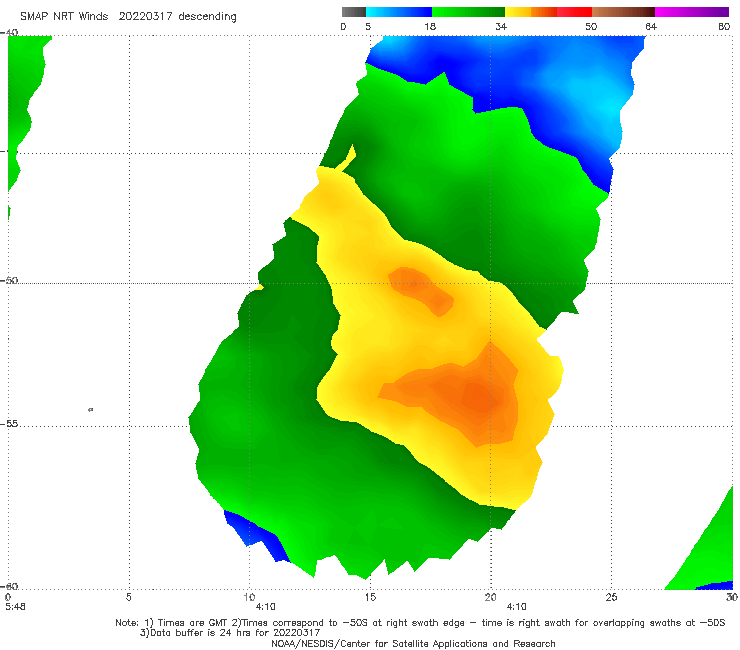Click the yellow-to-red segment of the color bar
Screen dimensions: 740x650
[x=548, y=12]
